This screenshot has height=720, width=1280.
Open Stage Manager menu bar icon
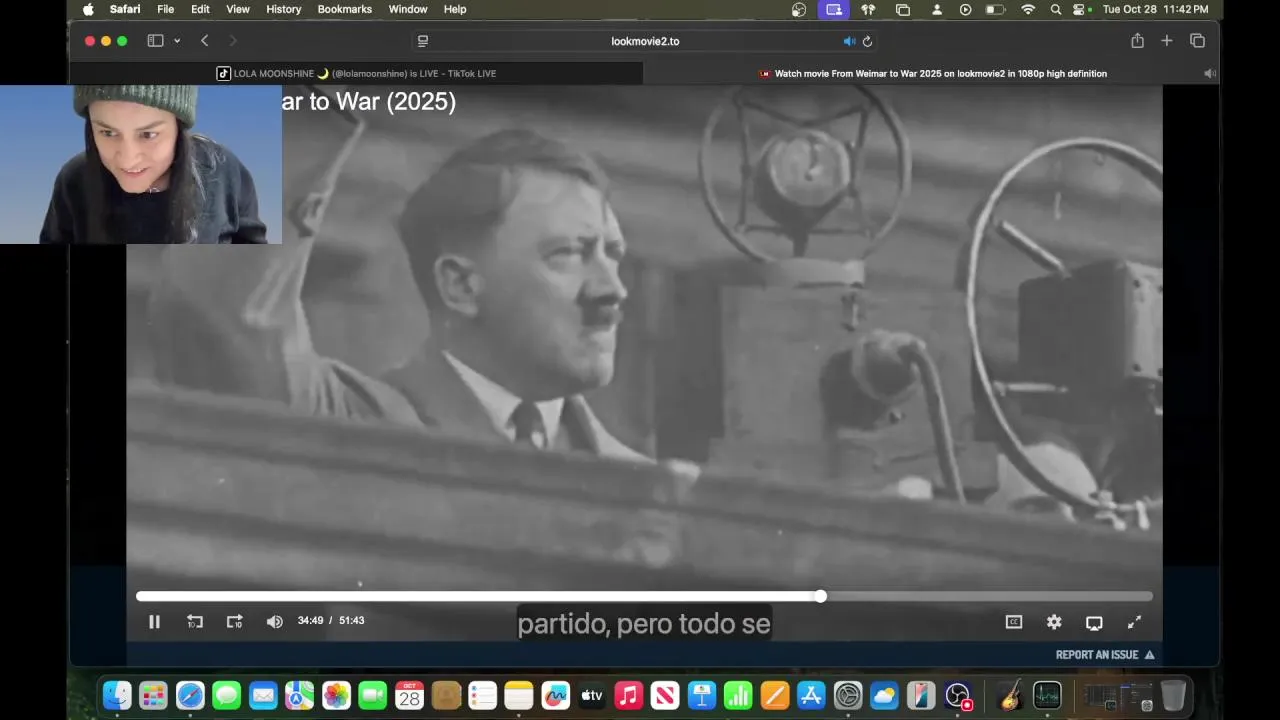point(903,9)
